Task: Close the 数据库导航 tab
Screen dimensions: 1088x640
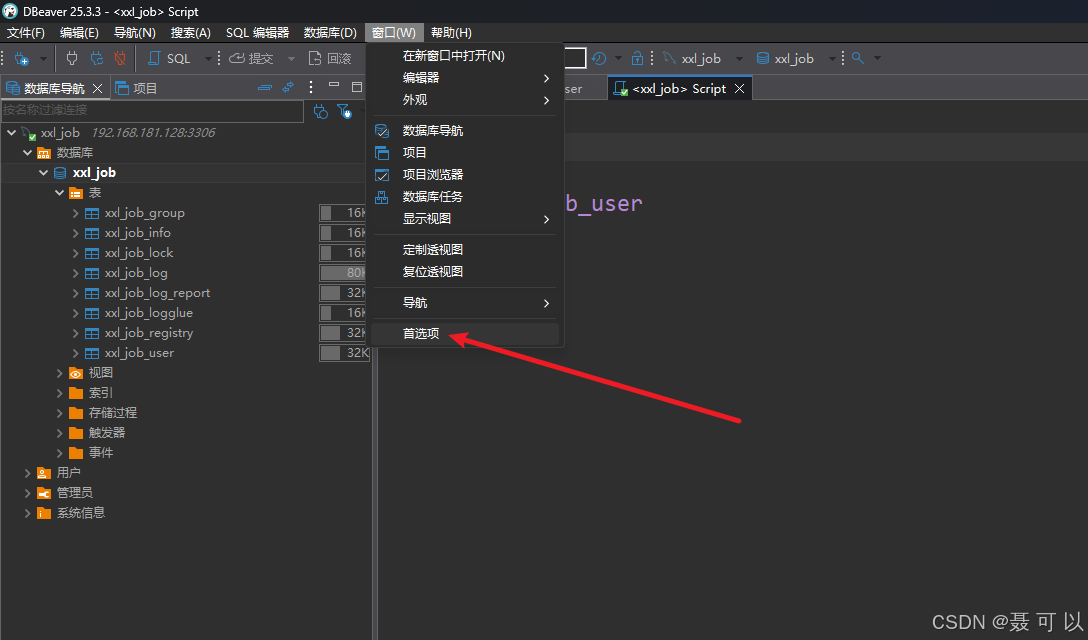Action: (x=97, y=88)
